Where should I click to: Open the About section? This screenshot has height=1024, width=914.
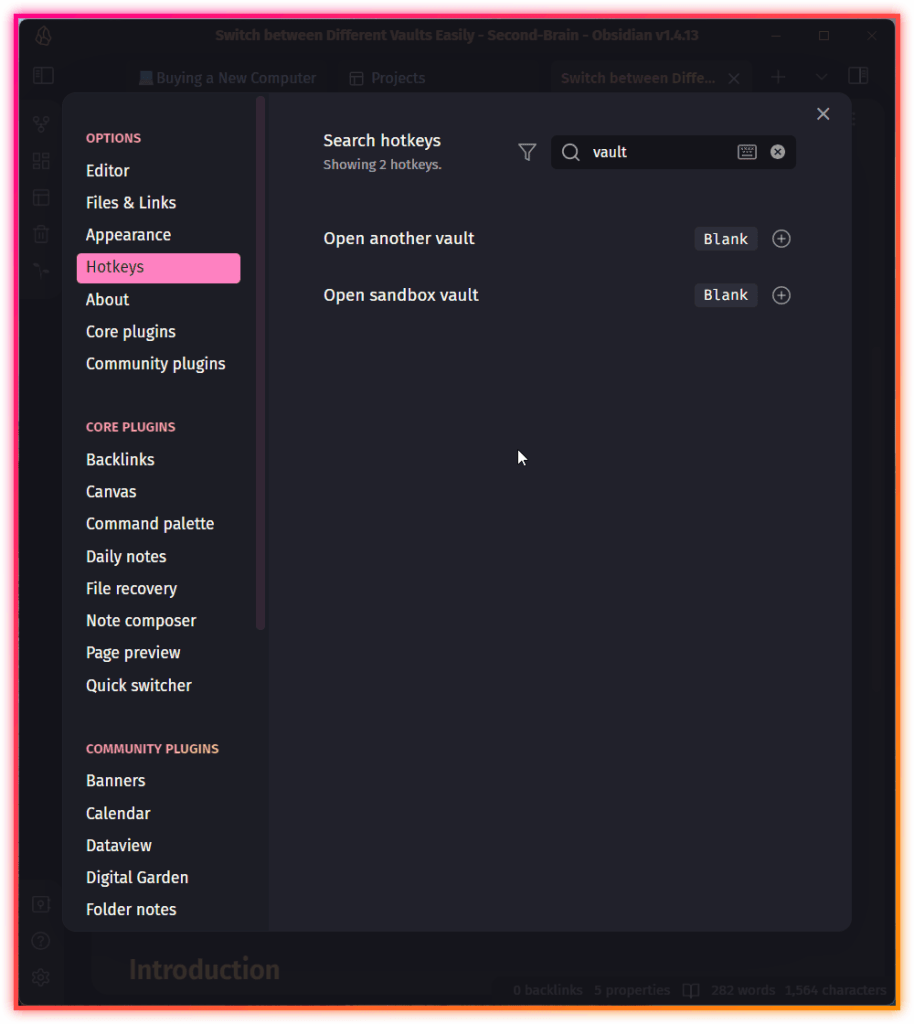point(107,300)
